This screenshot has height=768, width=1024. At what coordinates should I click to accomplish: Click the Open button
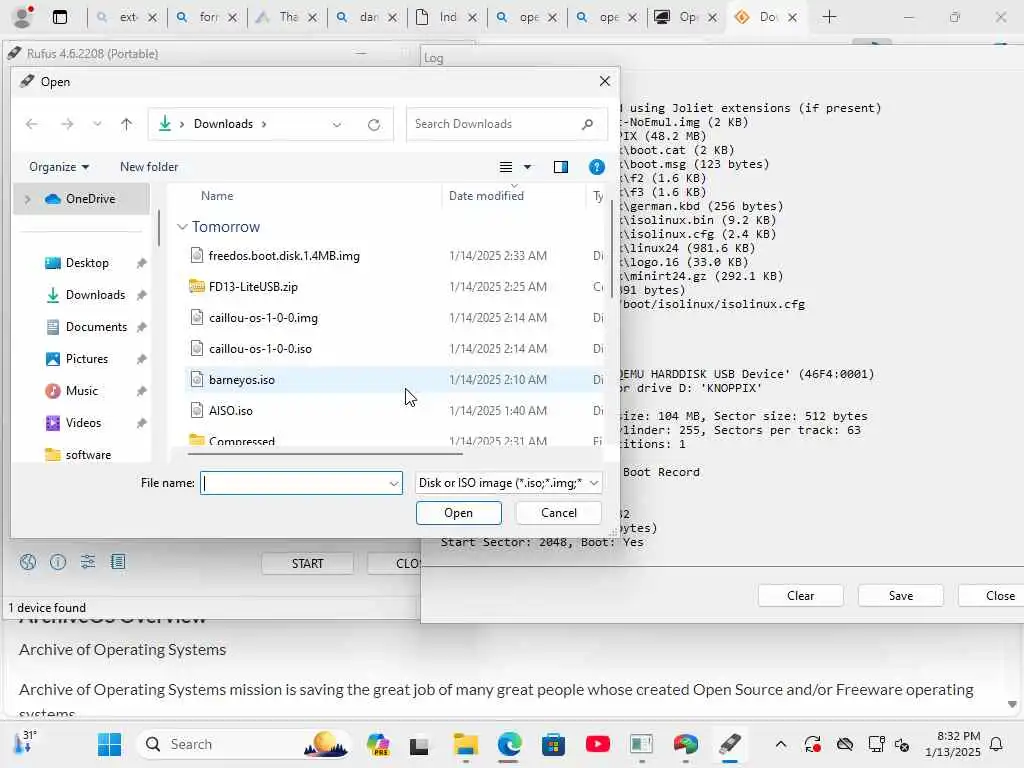click(458, 513)
